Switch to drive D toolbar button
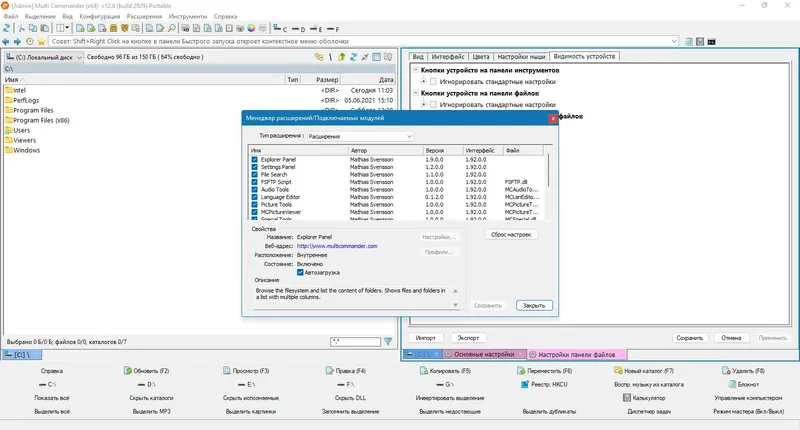The image size is (800, 430). pos(299,29)
